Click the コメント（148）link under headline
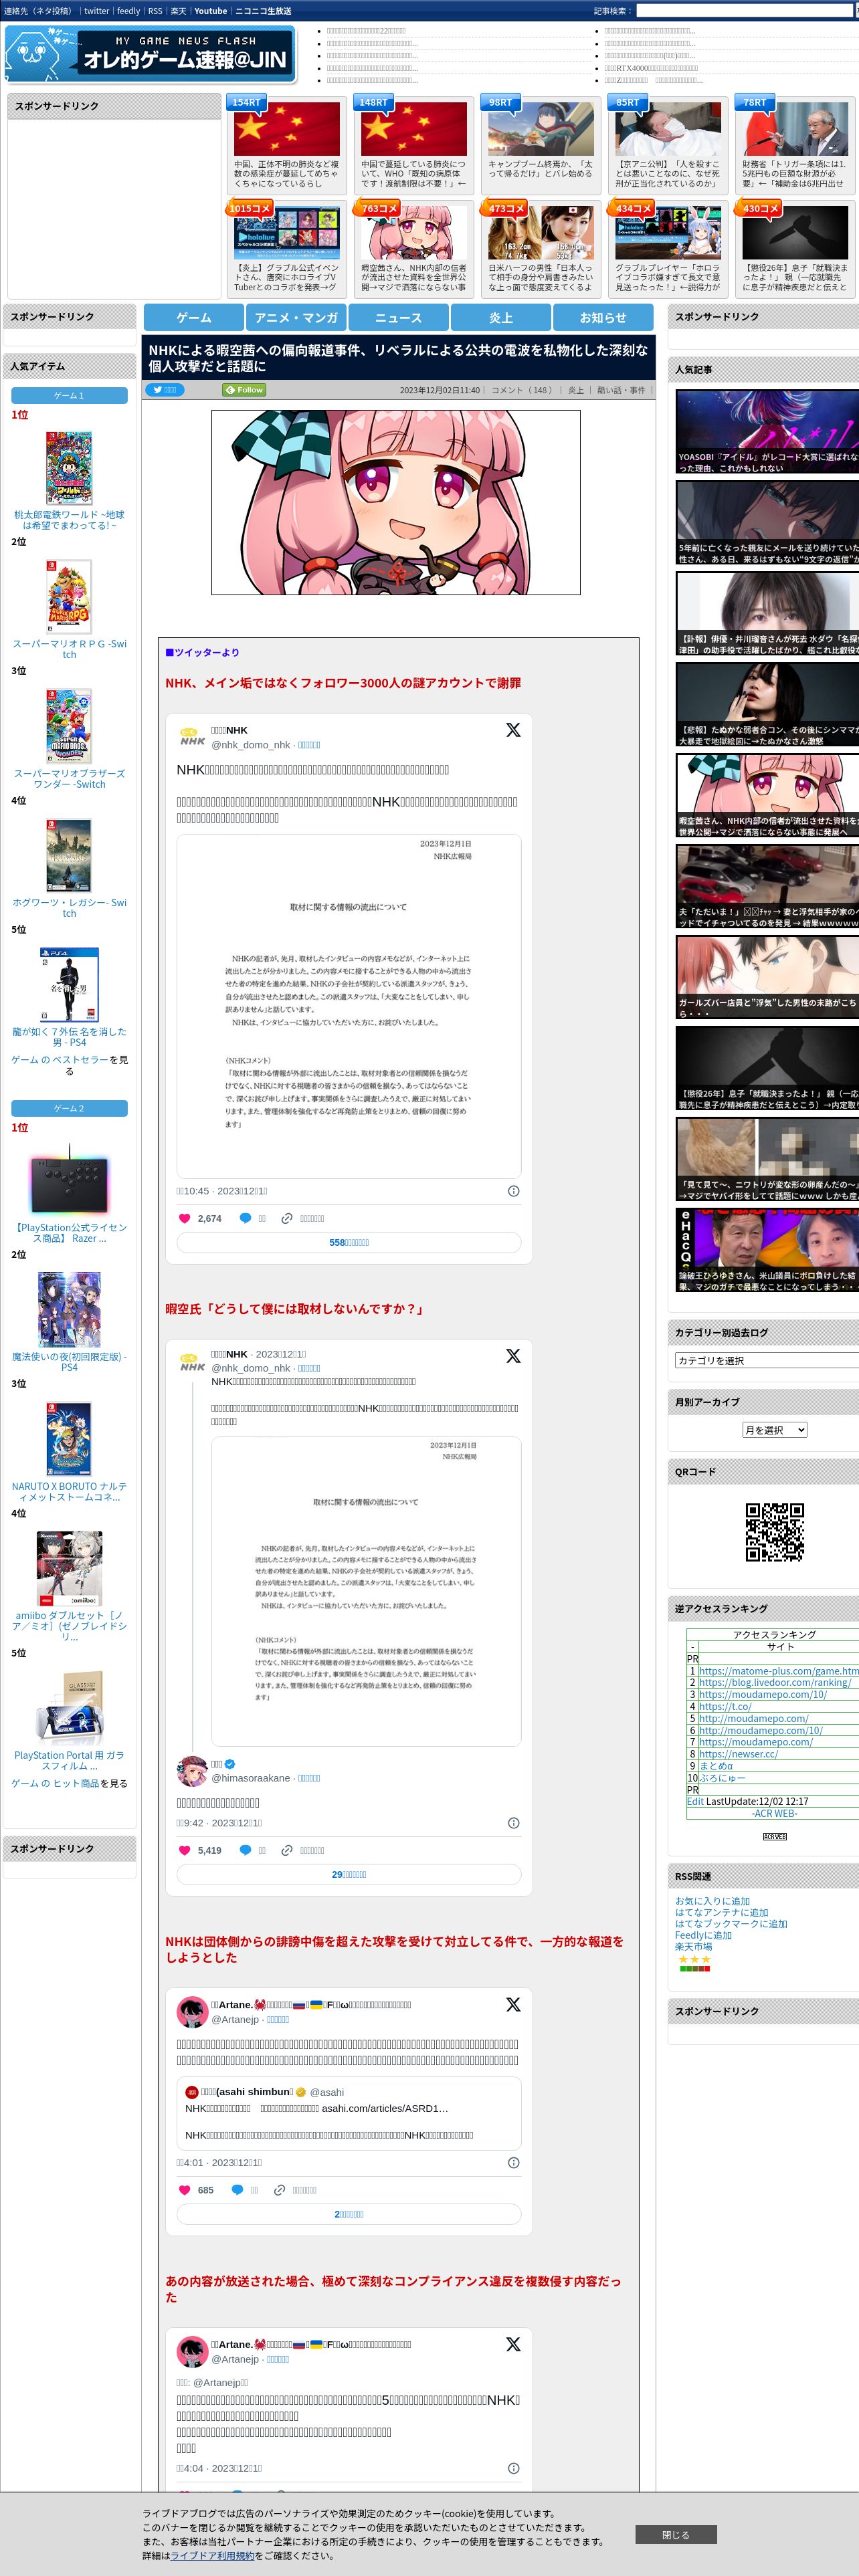 pyautogui.click(x=521, y=390)
